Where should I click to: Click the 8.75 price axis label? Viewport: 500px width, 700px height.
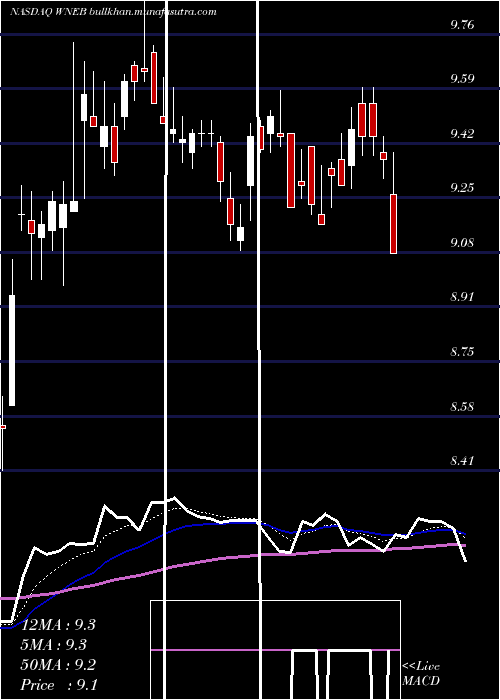coord(462,352)
